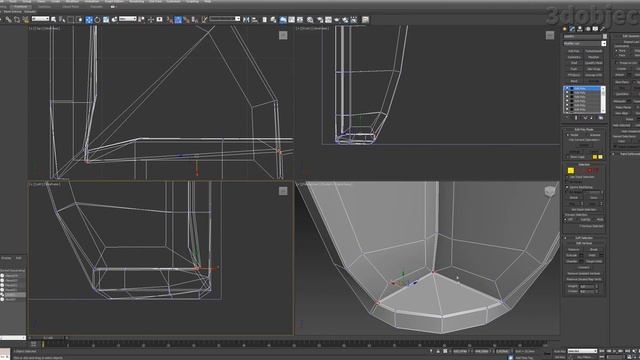Open the Utilities command panel tab
The image size is (640, 360).
pos(602,29)
